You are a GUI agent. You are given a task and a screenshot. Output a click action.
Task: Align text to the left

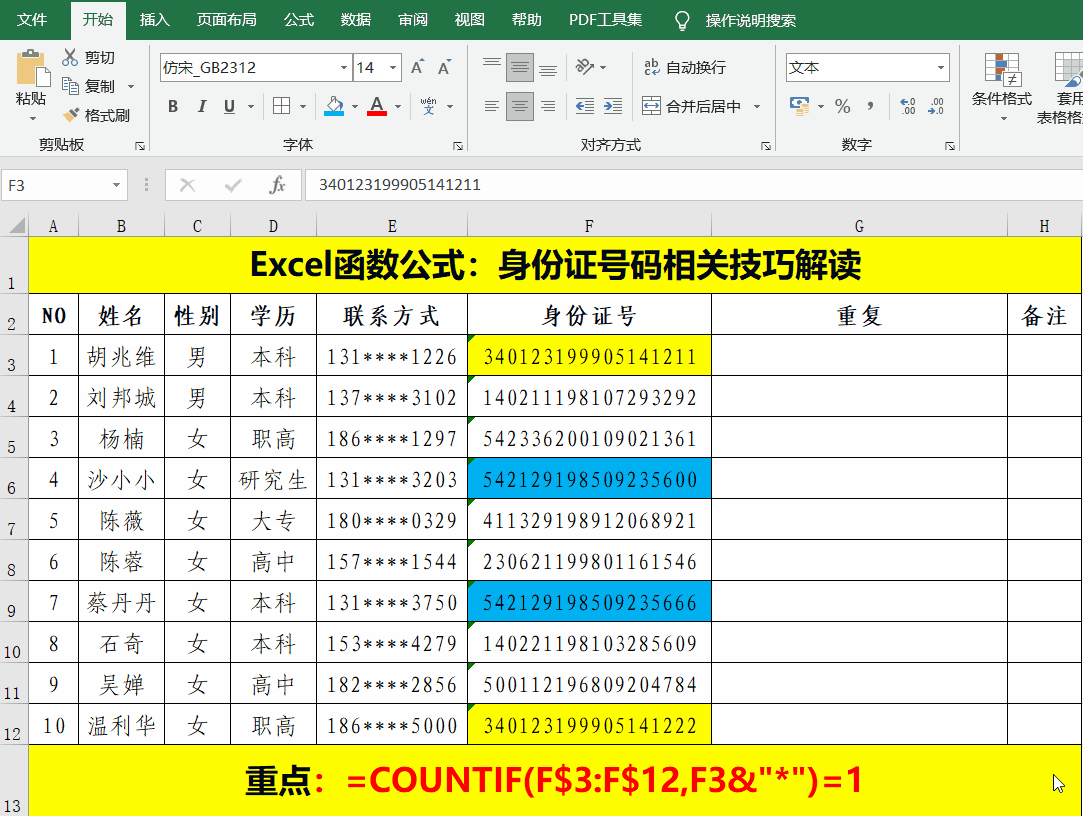[x=492, y=106]
